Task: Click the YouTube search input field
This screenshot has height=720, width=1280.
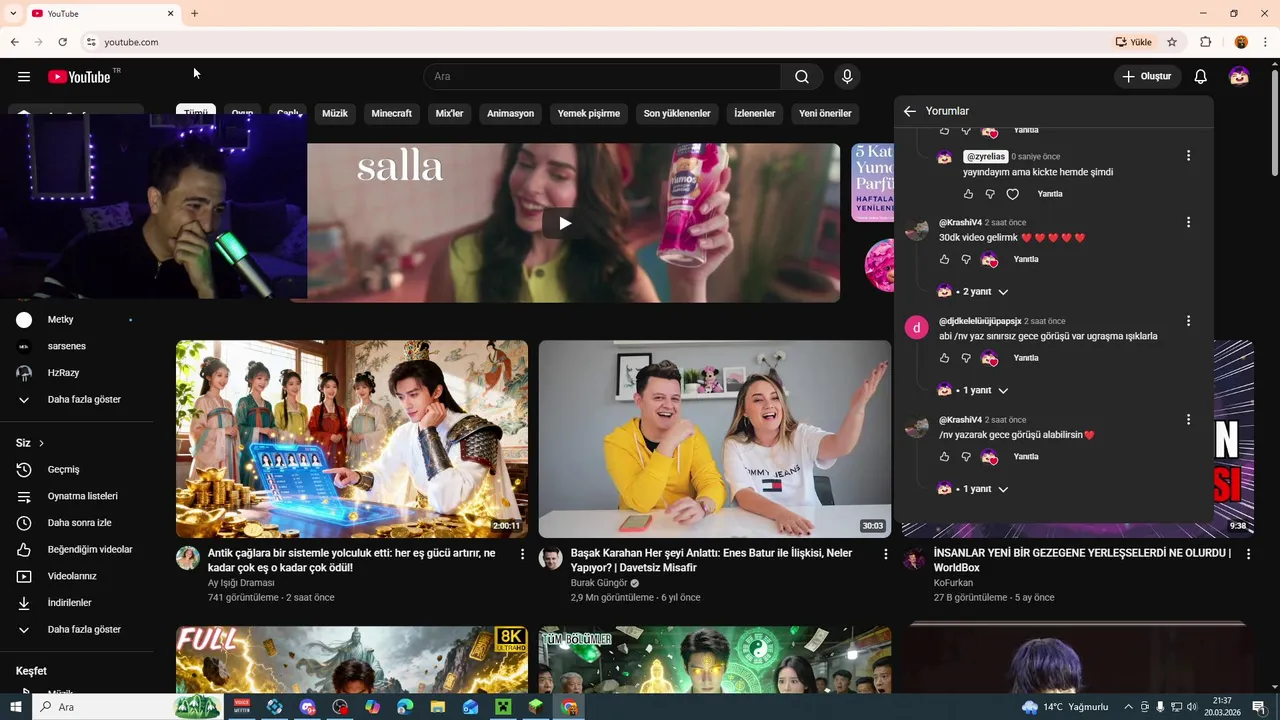Action: tap(602, 77)
